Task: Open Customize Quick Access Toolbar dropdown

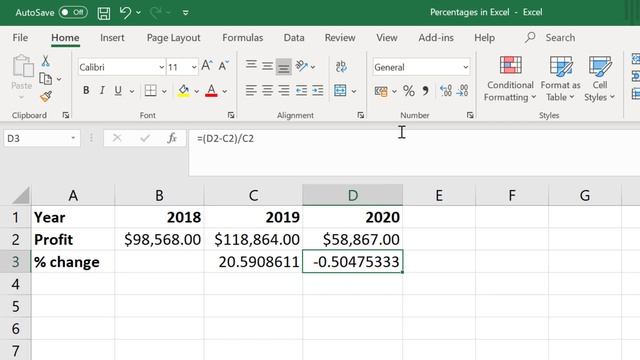Action: point(185,13)
